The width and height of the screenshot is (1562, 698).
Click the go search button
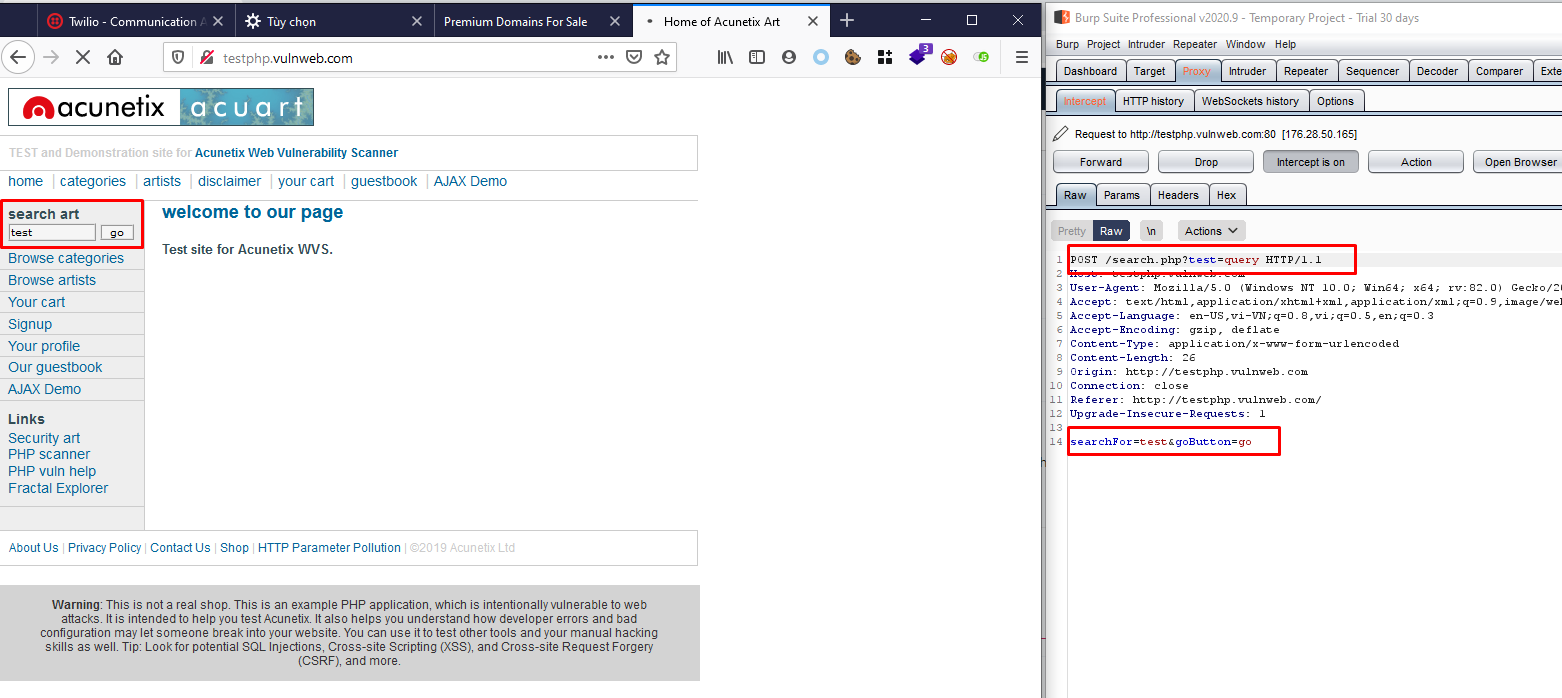click(x=117, y=232)
